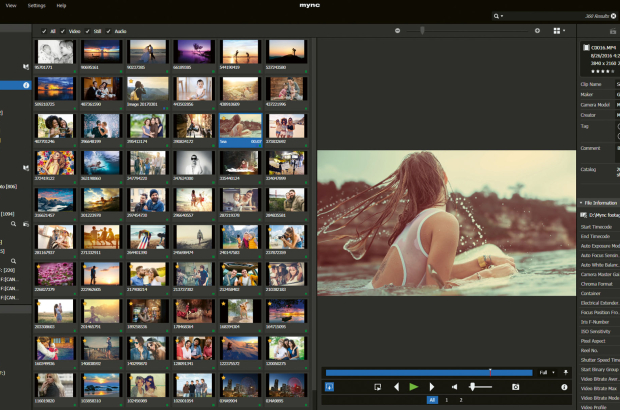Click the file path icon beside D:\Mync footage

[583, 215]
